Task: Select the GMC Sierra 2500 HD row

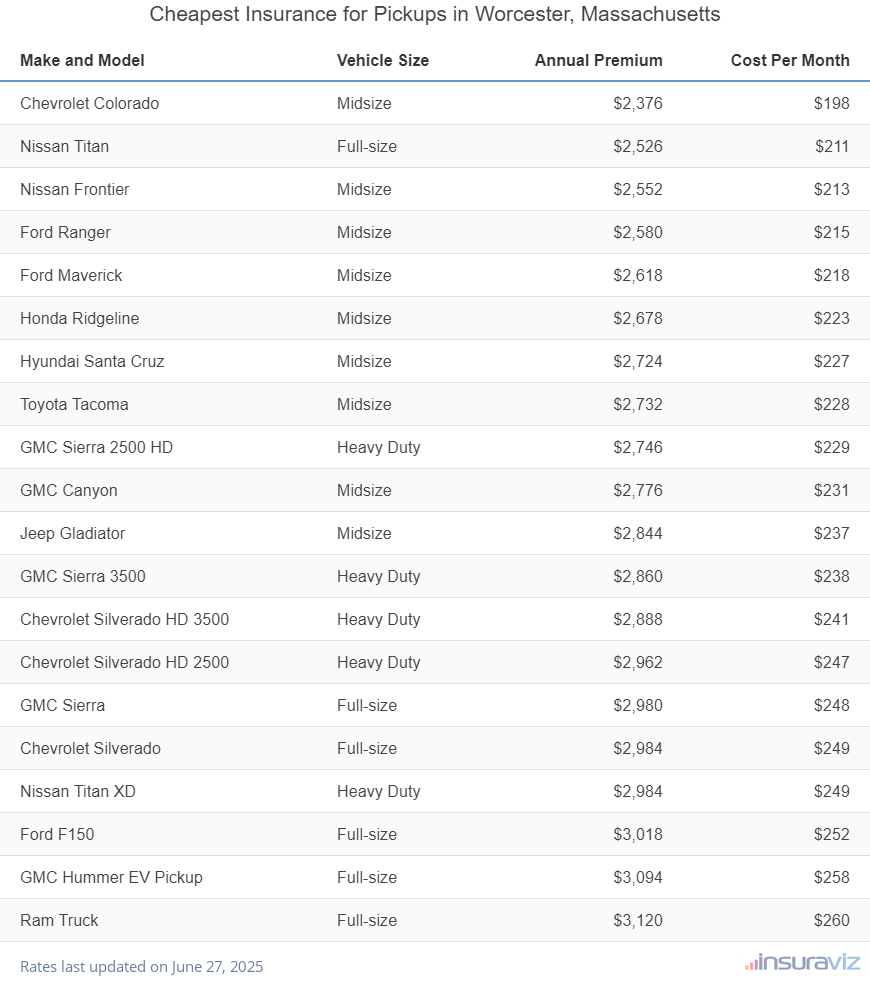Action: pyautogui.click(x=434, y=447)
